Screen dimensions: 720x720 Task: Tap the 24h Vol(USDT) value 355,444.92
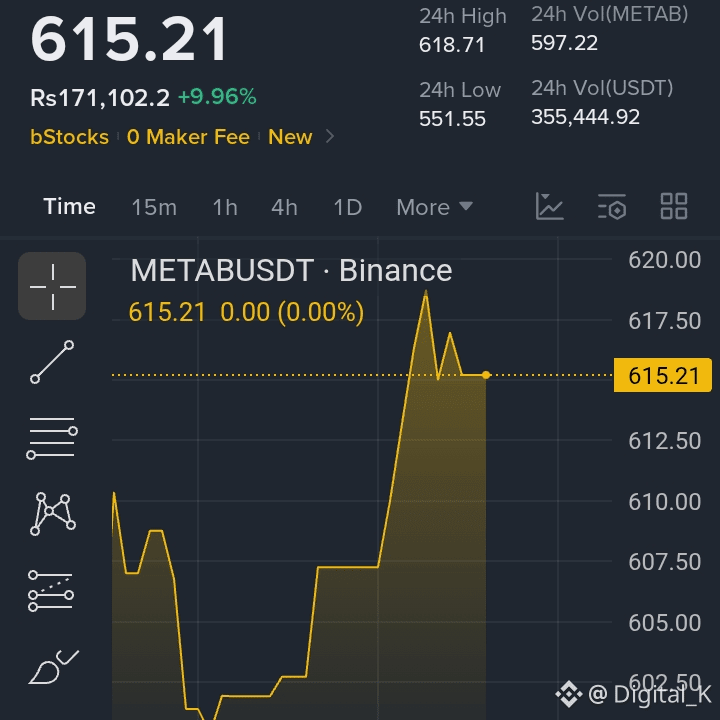(585, 117)
